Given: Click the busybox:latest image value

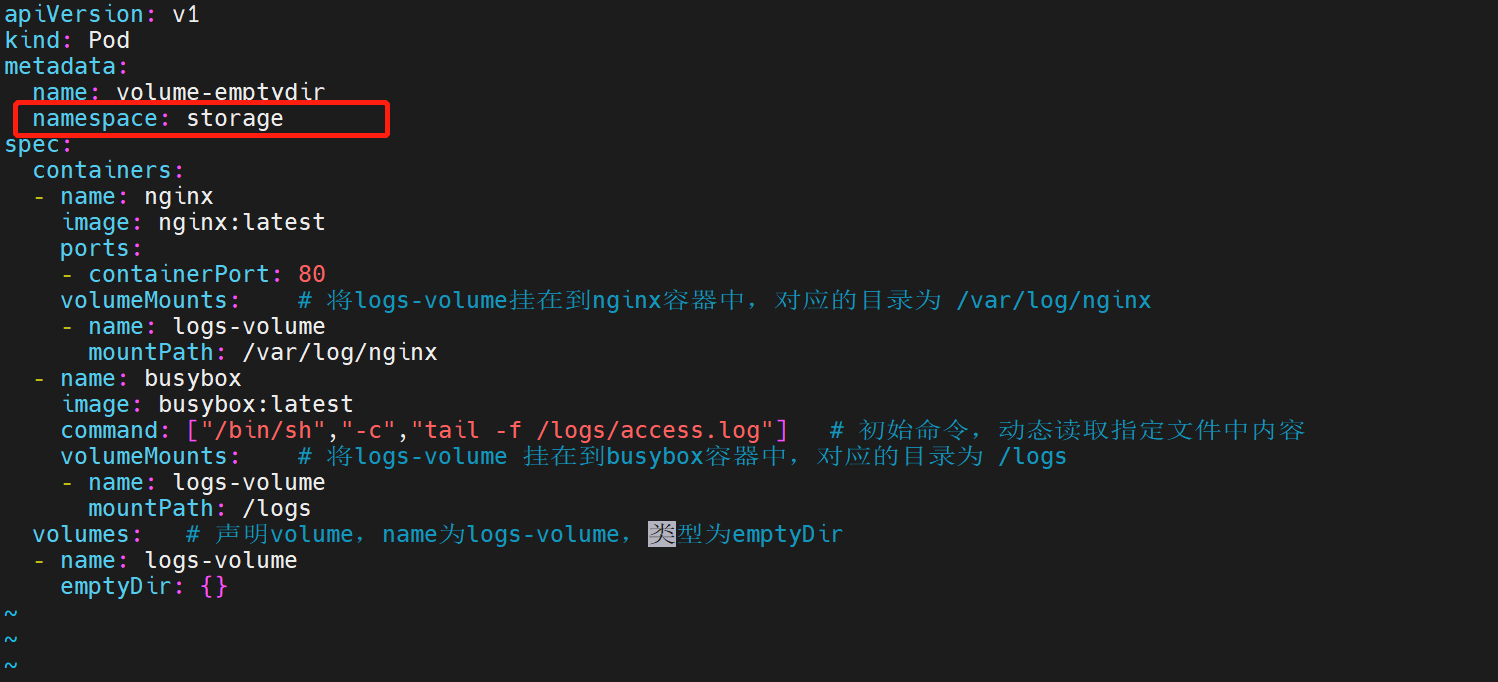Looking at the screenshot, I should (255, 404).
